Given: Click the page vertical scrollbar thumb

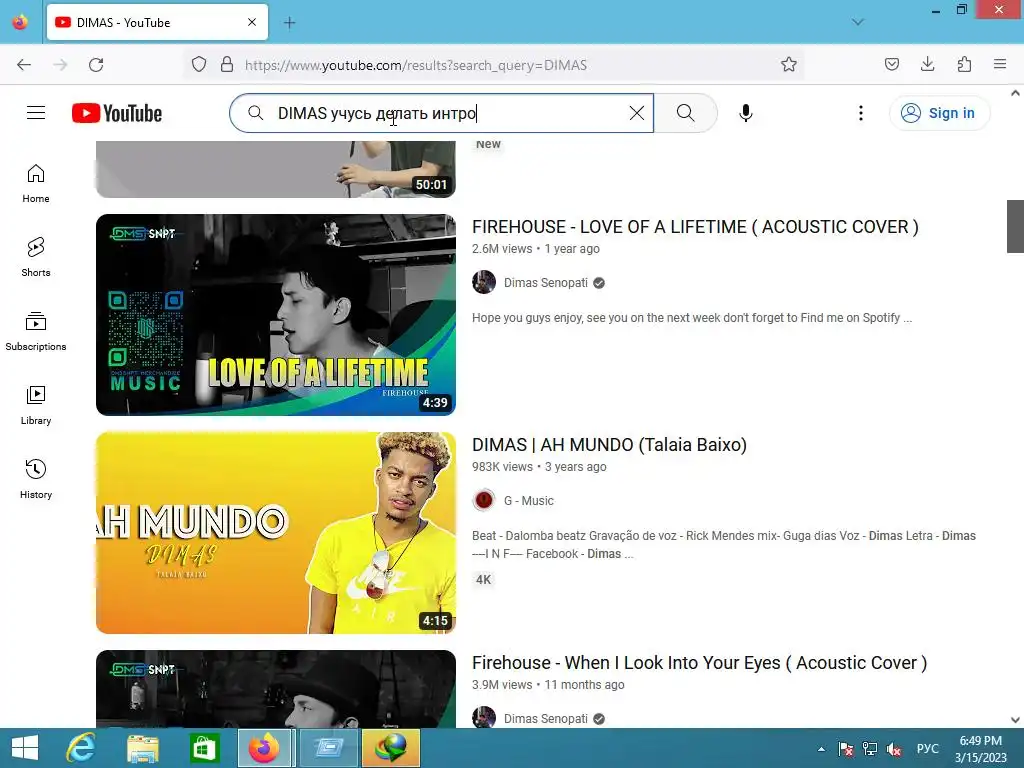Looking at the screenshot, I should [1015, 226].
